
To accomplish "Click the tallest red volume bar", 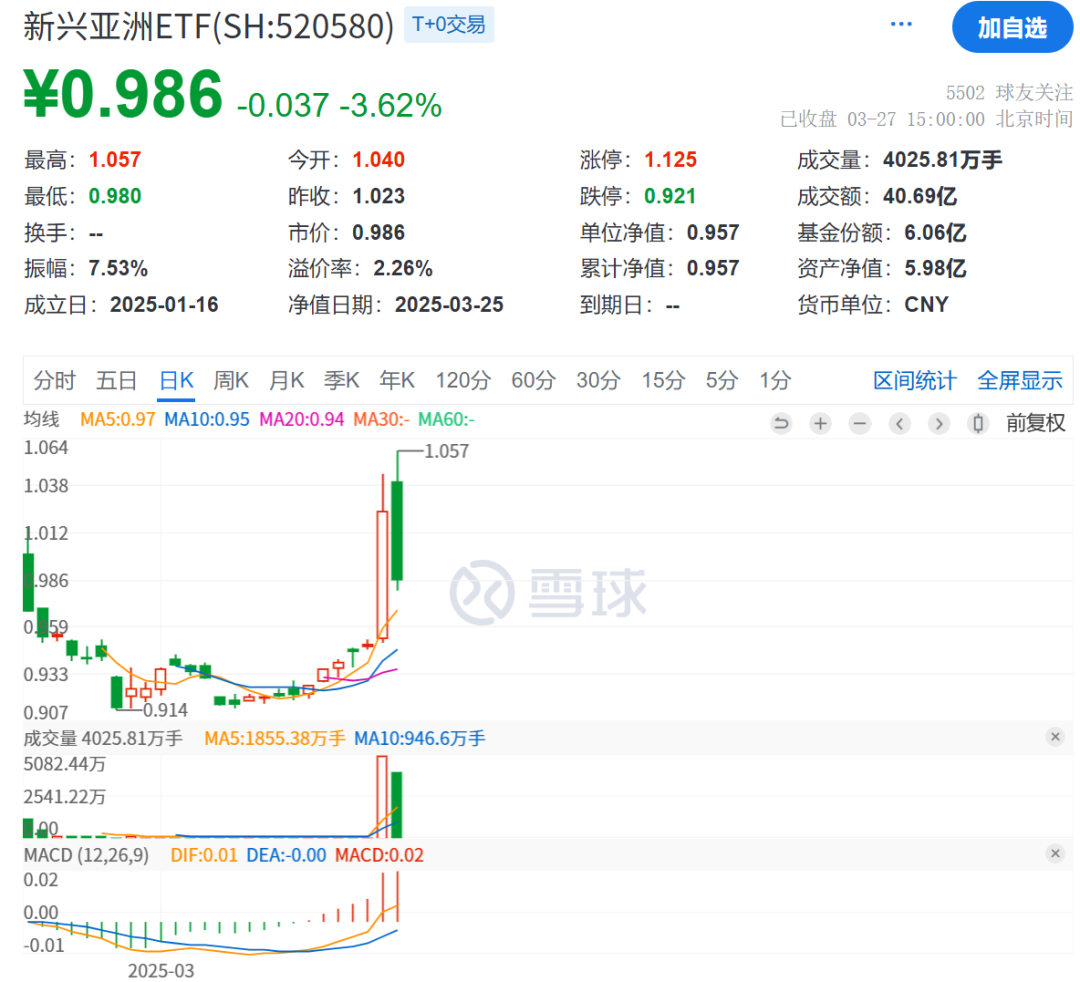I will [382, 797].
